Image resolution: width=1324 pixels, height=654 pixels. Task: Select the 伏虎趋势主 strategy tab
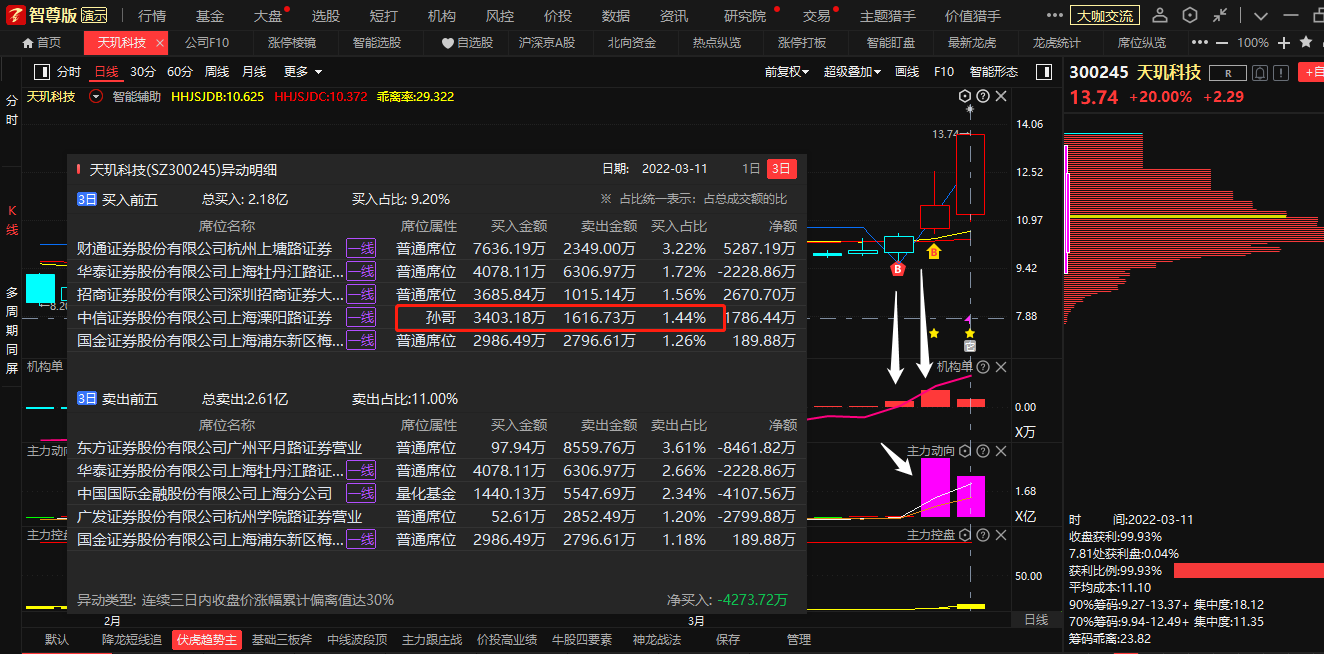206,640
